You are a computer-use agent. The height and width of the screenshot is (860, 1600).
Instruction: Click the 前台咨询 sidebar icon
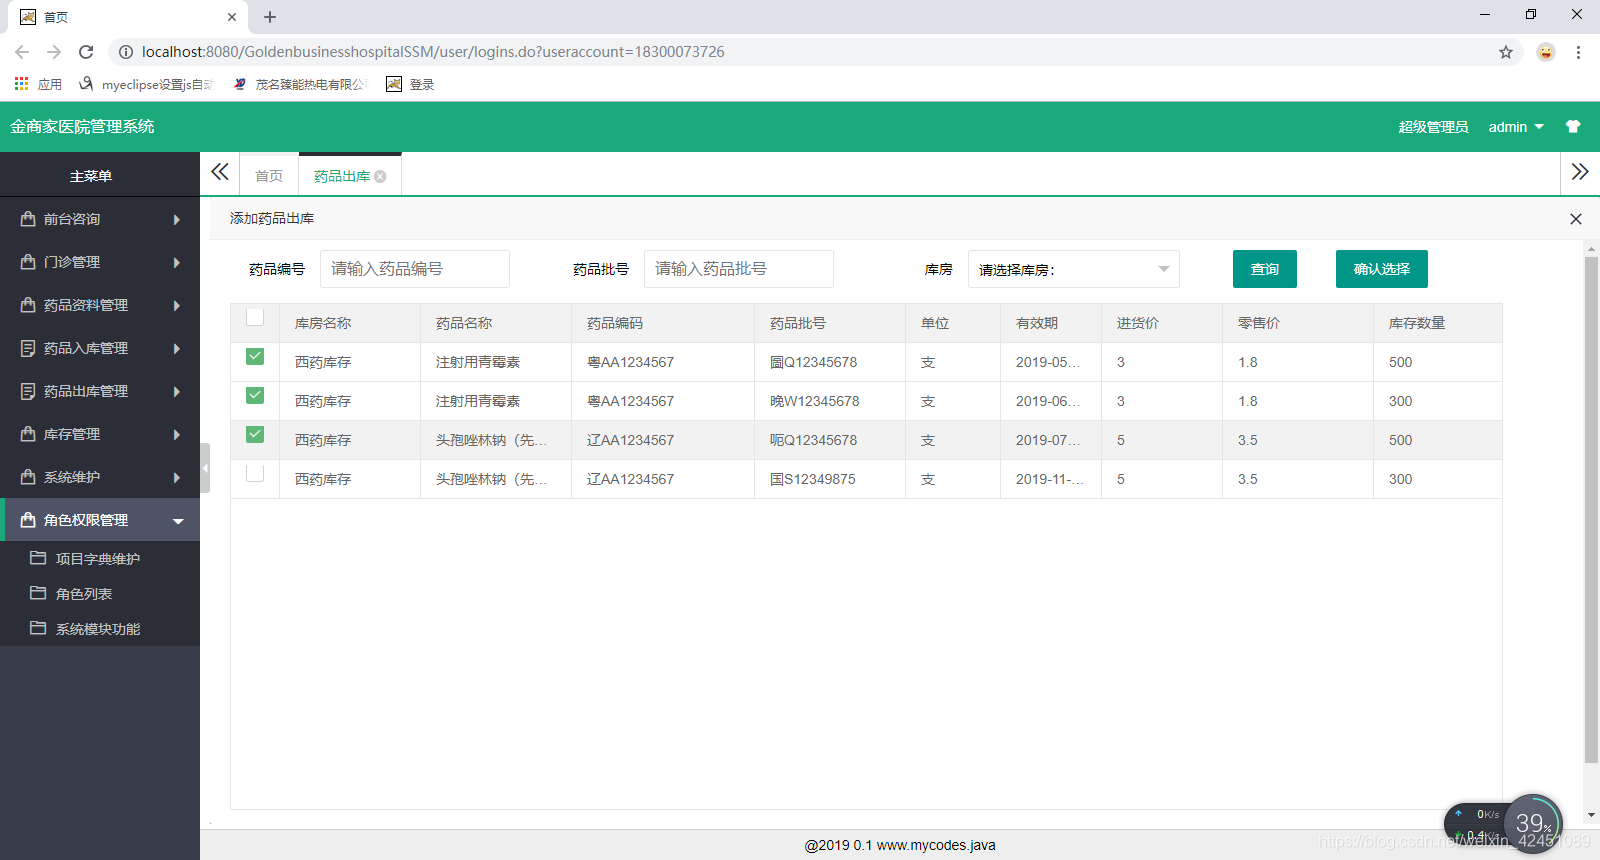point(28,218)
